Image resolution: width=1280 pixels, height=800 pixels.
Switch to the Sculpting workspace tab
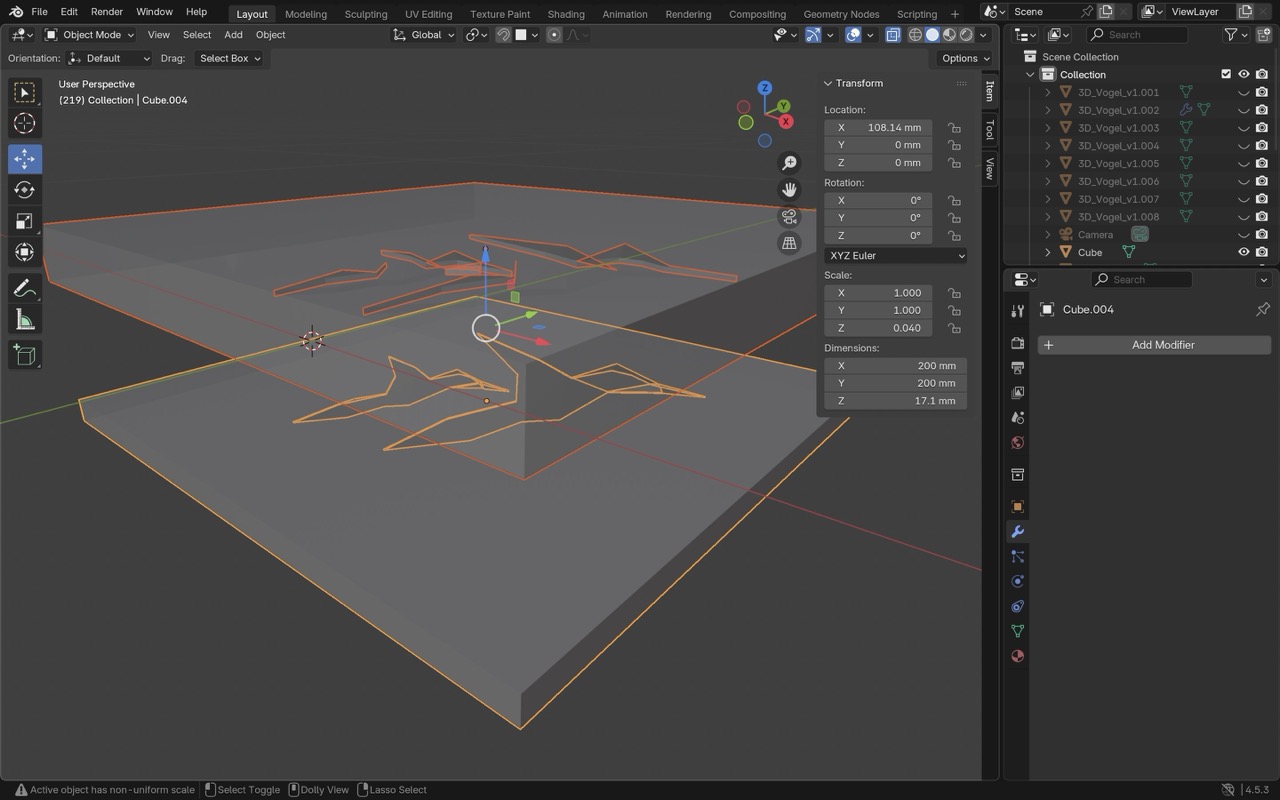tap(365, 14)
